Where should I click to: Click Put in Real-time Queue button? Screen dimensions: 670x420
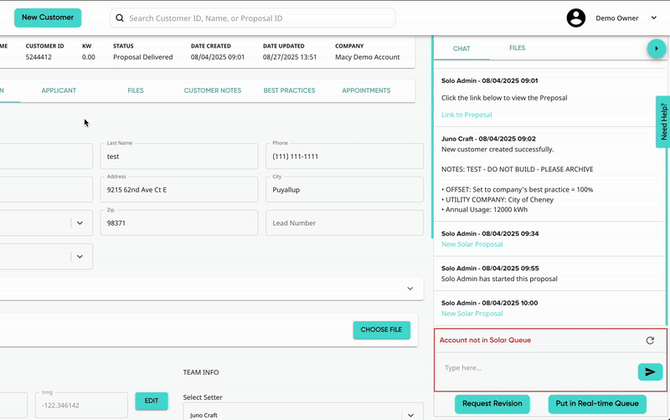(x=597, y=404)
